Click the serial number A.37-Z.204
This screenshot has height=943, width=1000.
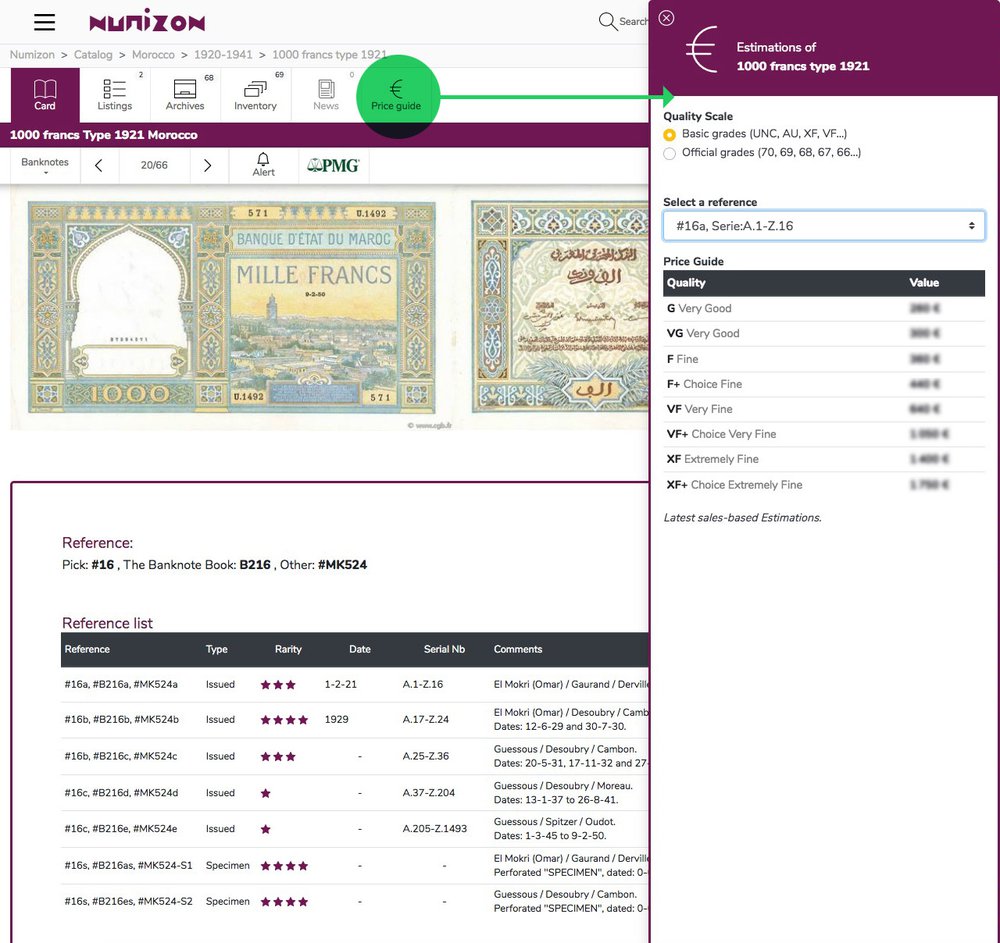pos(429,793)
